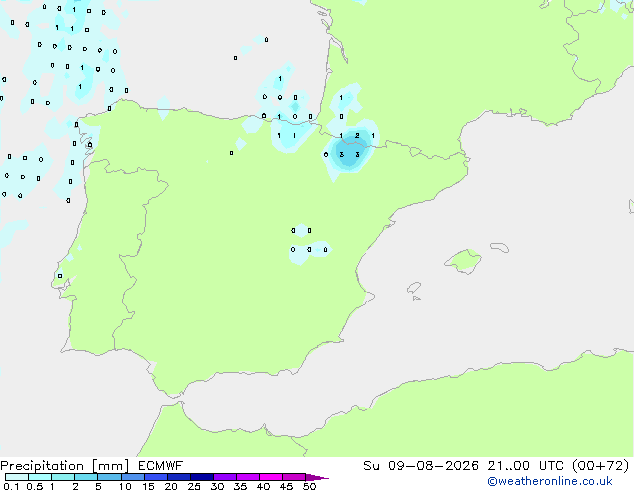
Task: Click the darkest blue precipitation cell over Pyrenees
Action: coord(350,152)
